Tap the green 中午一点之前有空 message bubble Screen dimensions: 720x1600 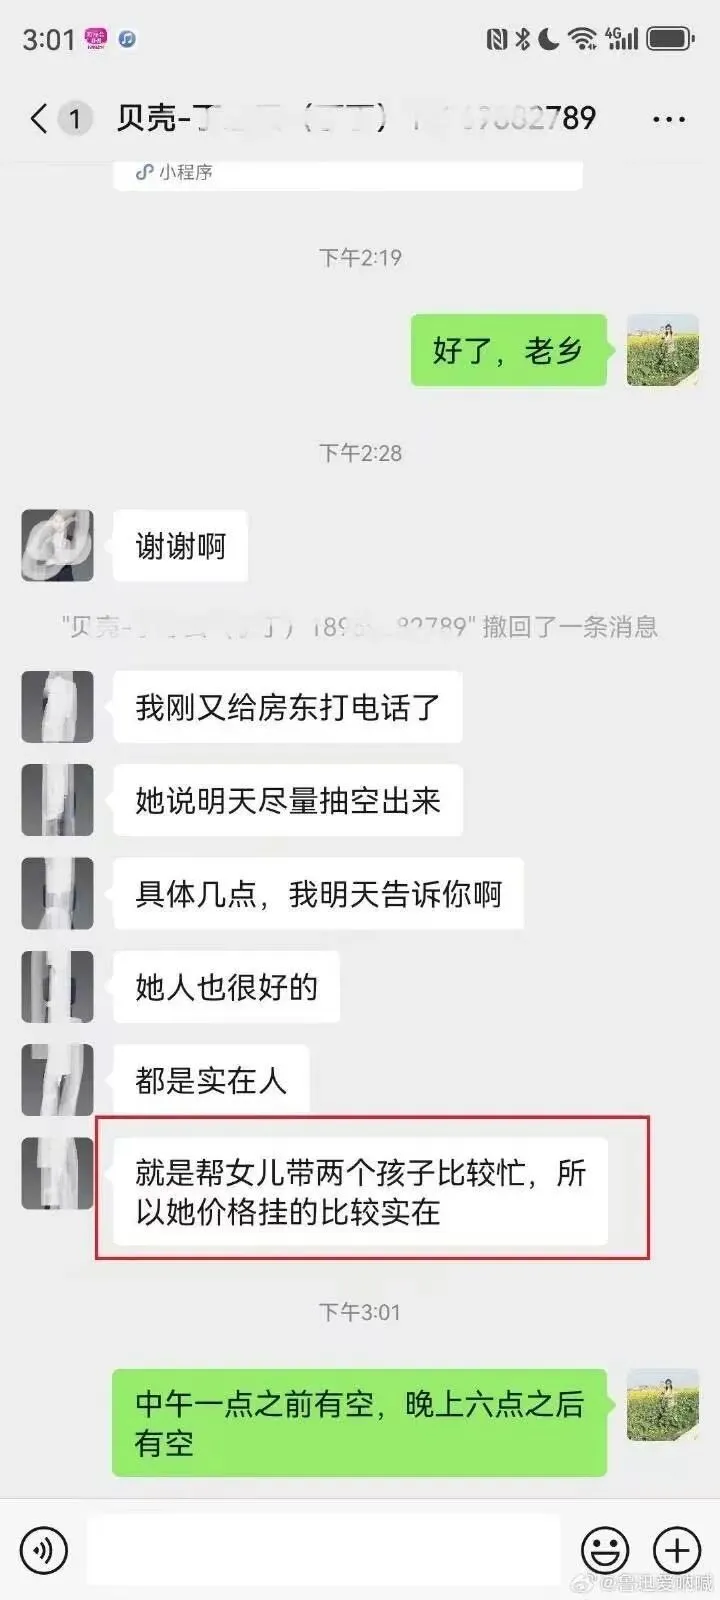click(x=359, y=1423)
